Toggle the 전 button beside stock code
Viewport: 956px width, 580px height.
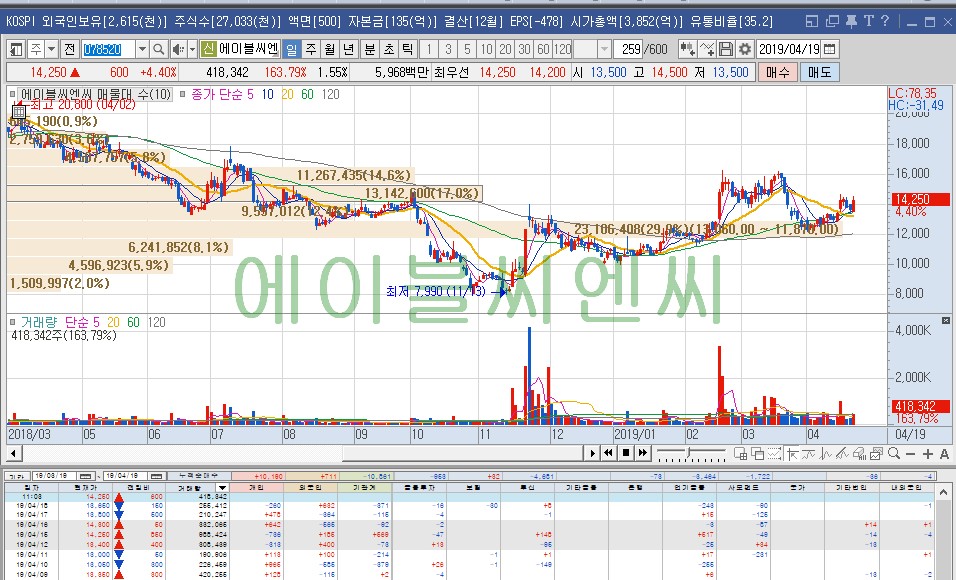pyautogui.click(x=70, y=49)
